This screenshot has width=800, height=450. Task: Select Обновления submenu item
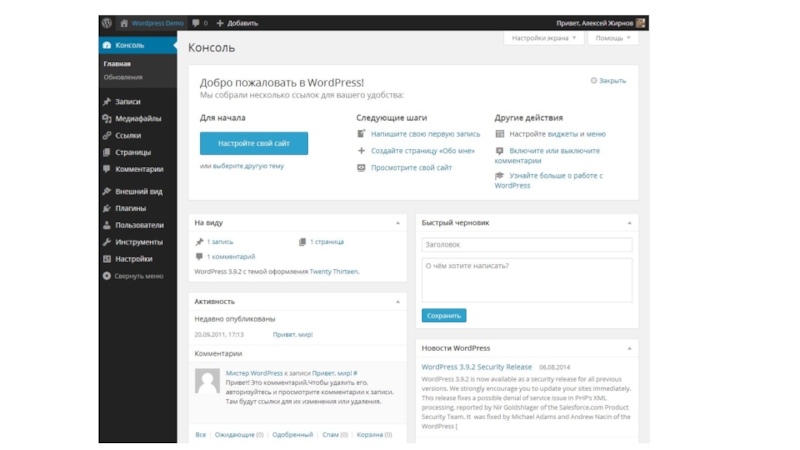click(x=123, y=77)
